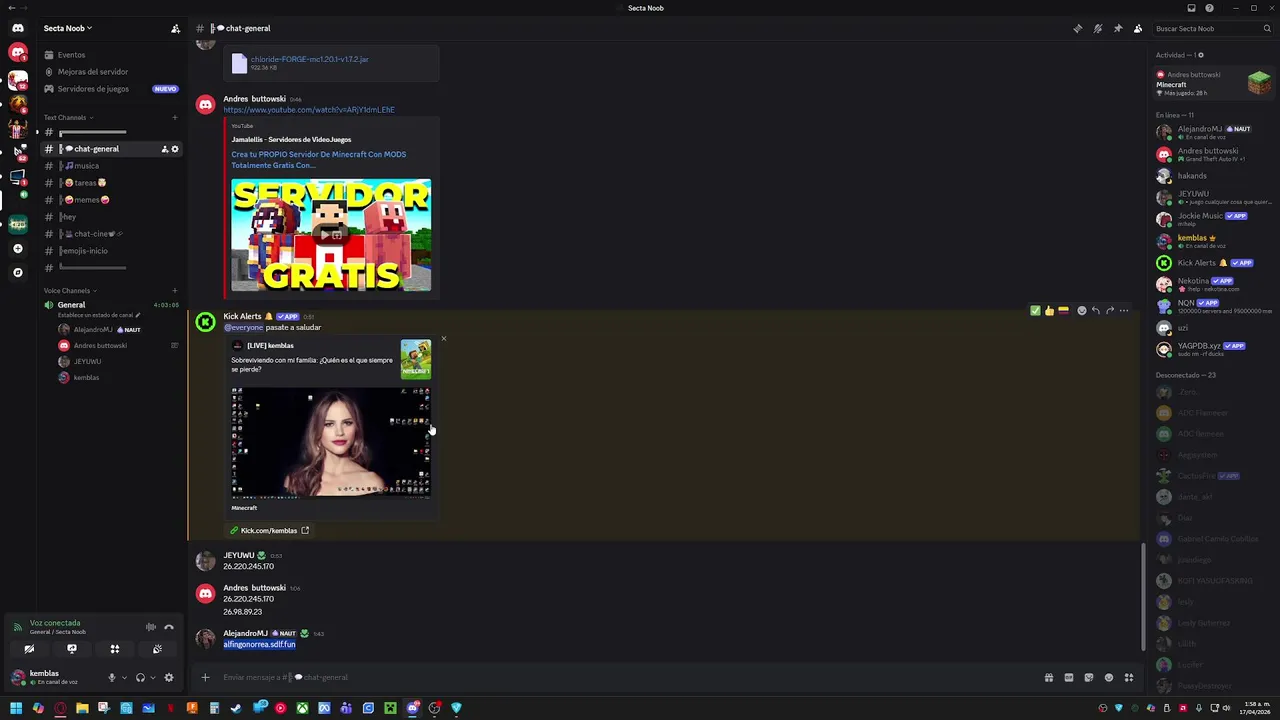
Task: Toggle noise suppression in voice panel
Action: [151, 627]
